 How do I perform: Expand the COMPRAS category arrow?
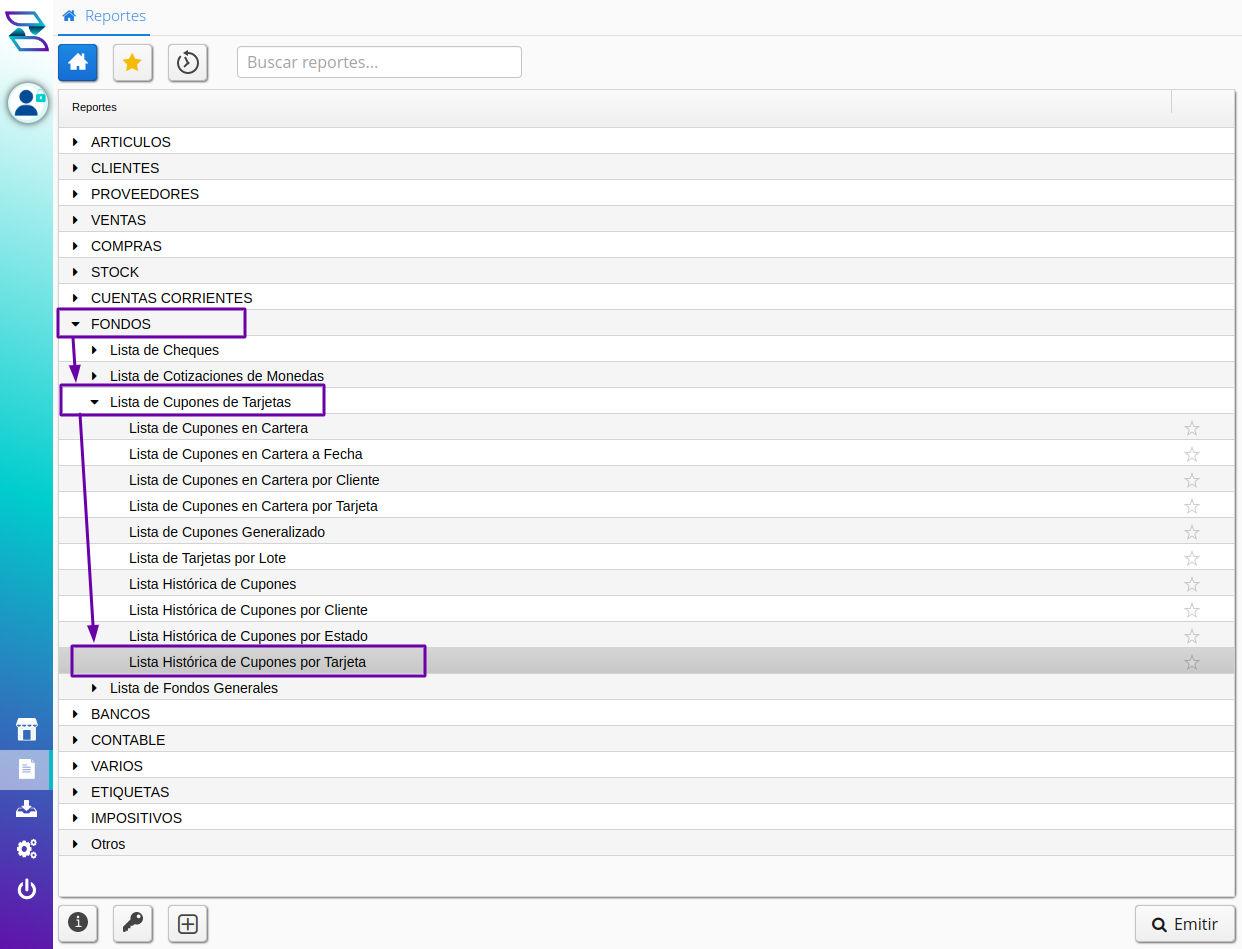[75, 246]
